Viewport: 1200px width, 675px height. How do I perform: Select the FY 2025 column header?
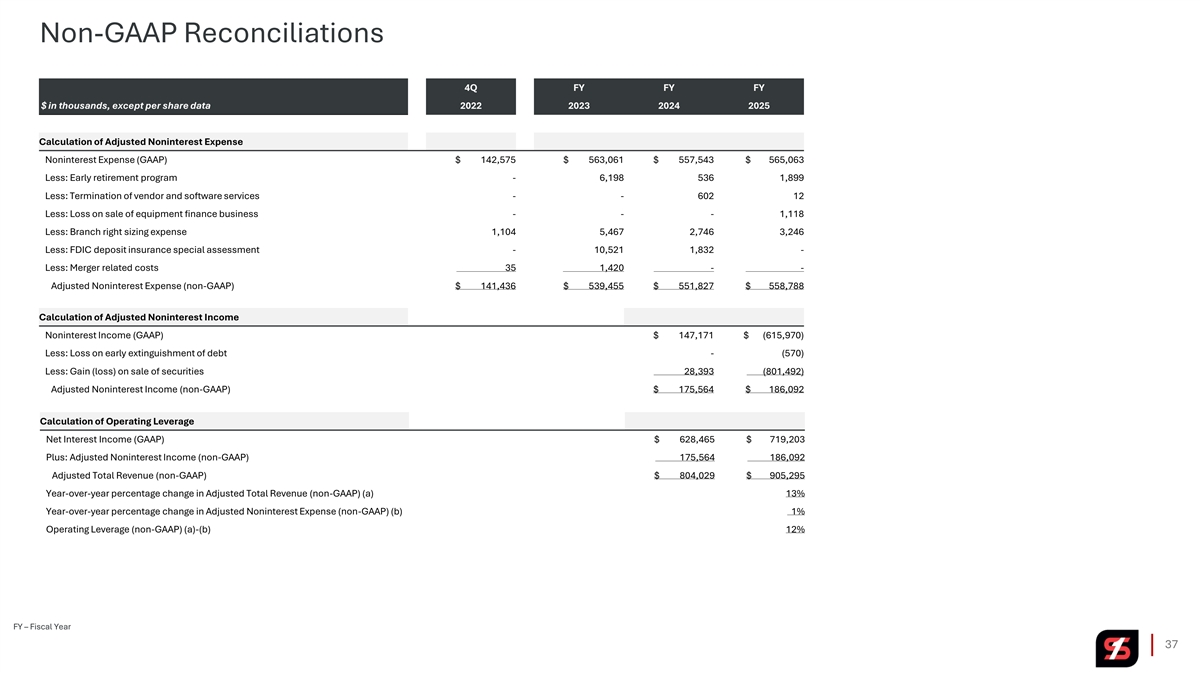click(759, 96)
